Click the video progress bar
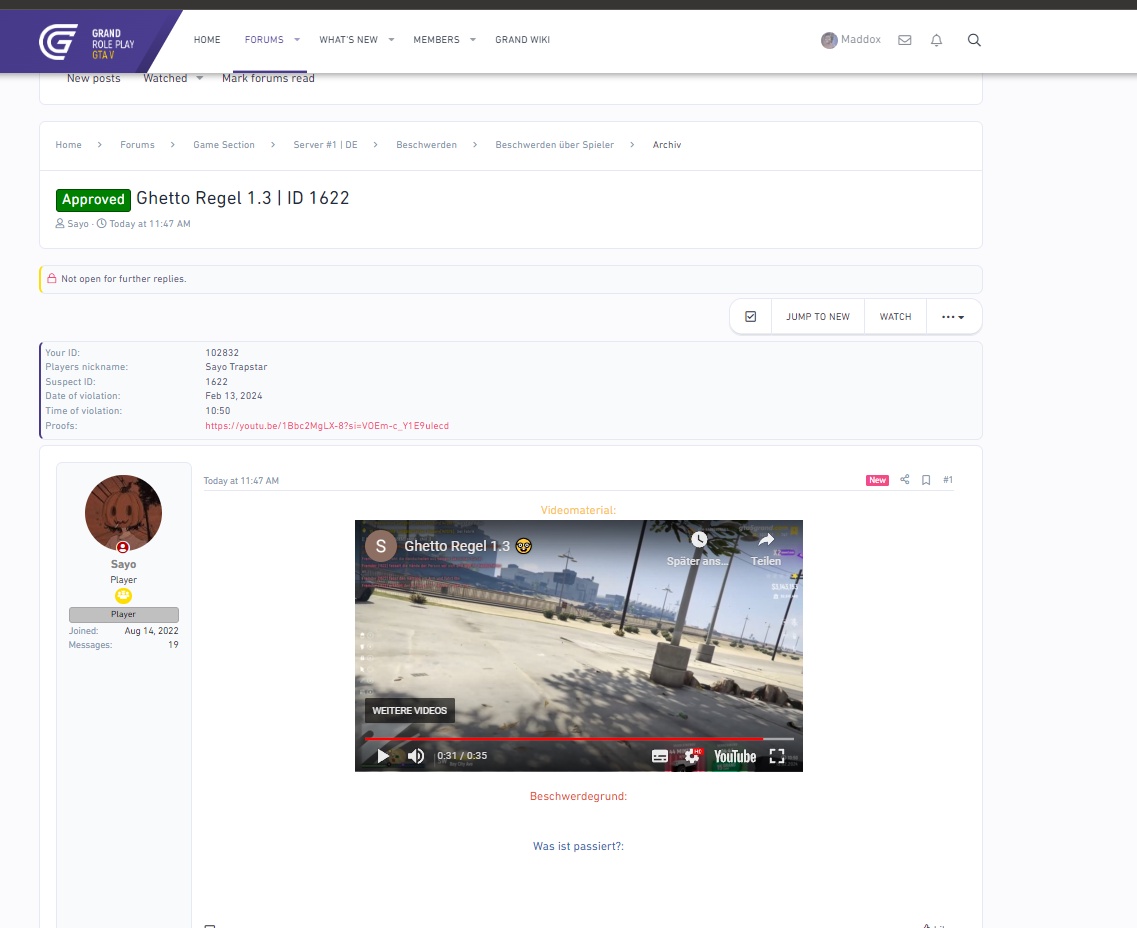1137x928 pixels. [578, 738]
